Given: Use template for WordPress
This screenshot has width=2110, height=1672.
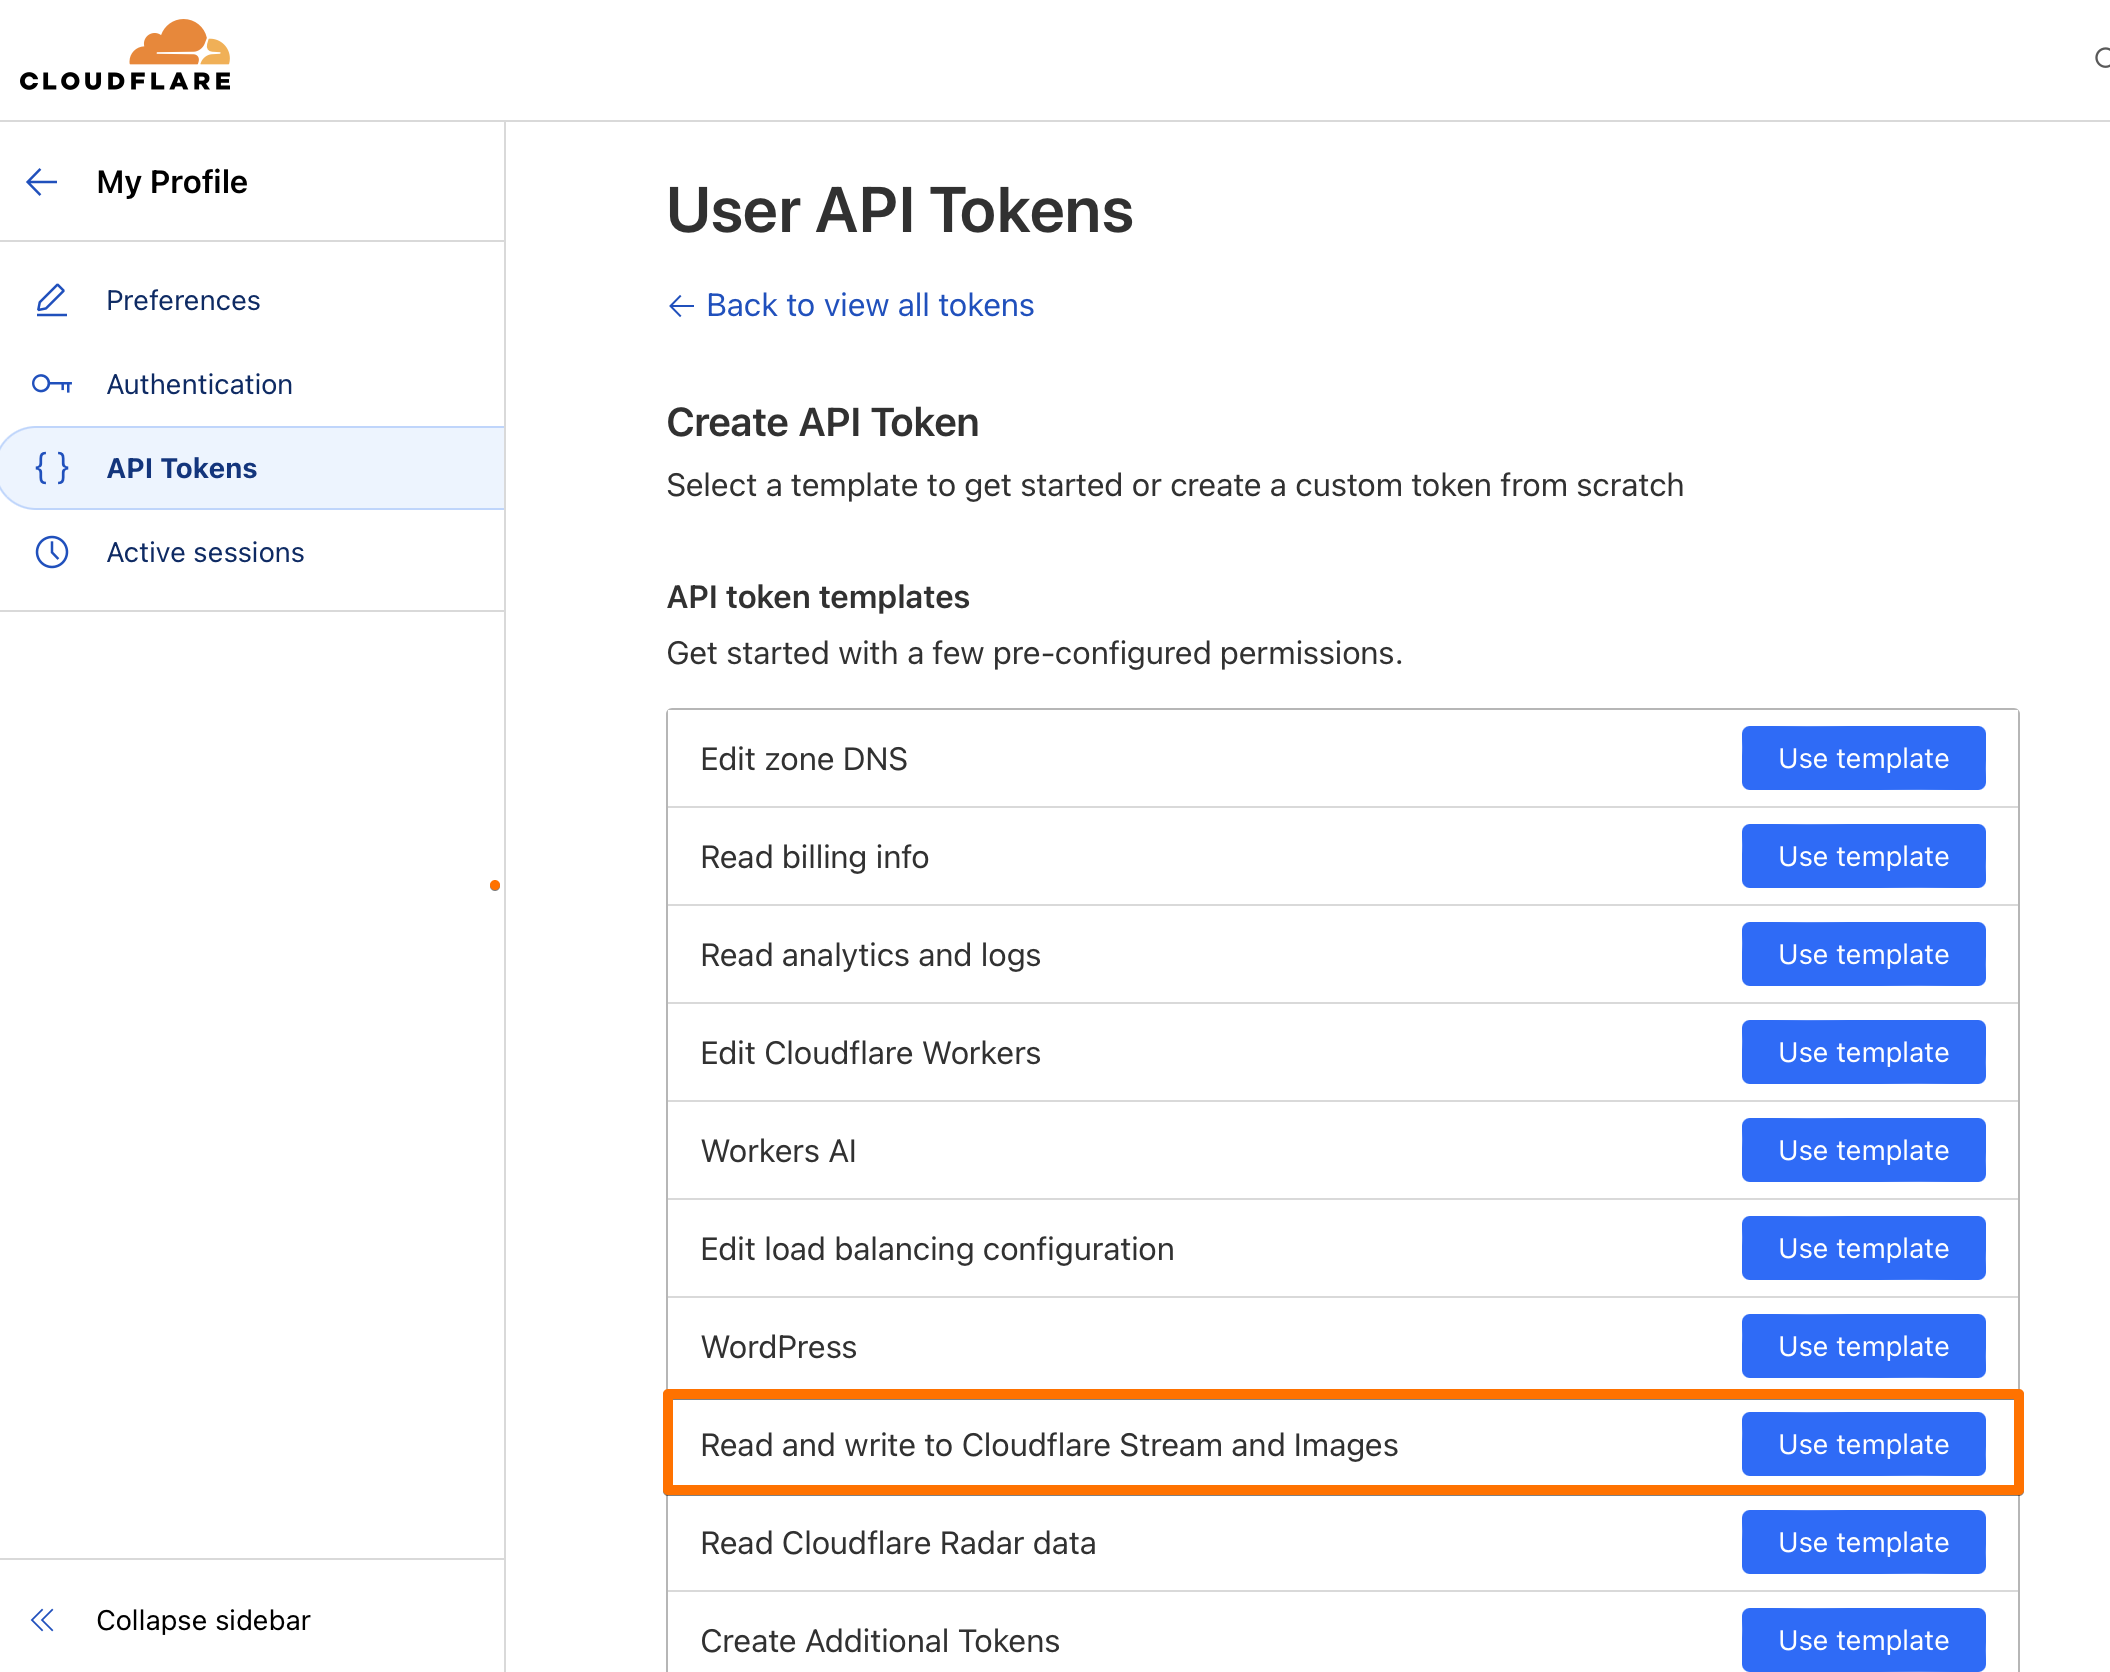Looking at the screenshot, I should (1863, 1346).
